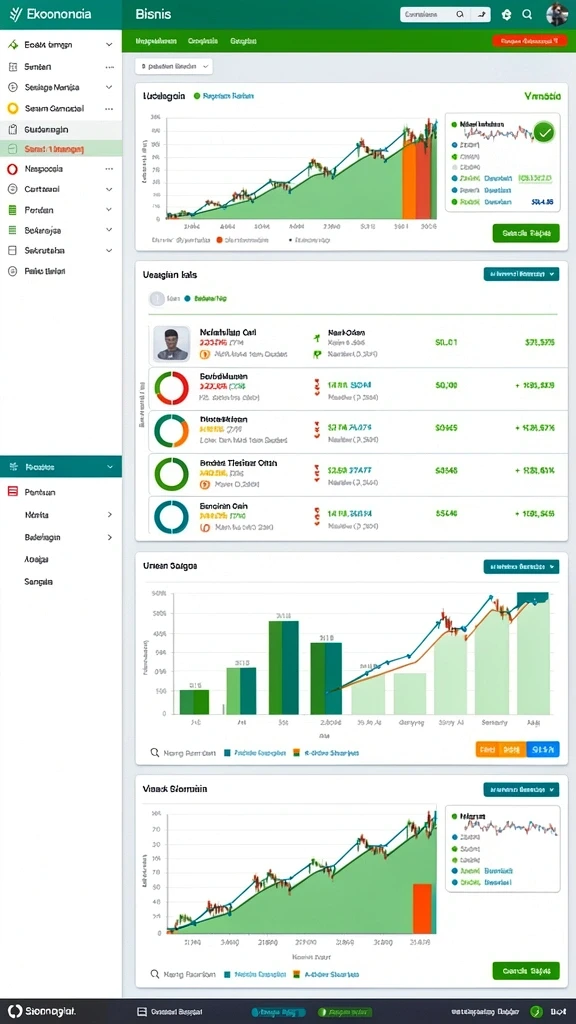Switch to the first tab in the green bar

[156, 40]
